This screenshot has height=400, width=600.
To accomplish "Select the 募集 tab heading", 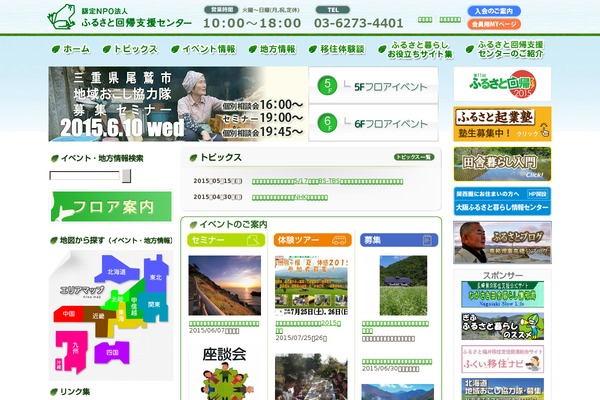I will point(399,240).
